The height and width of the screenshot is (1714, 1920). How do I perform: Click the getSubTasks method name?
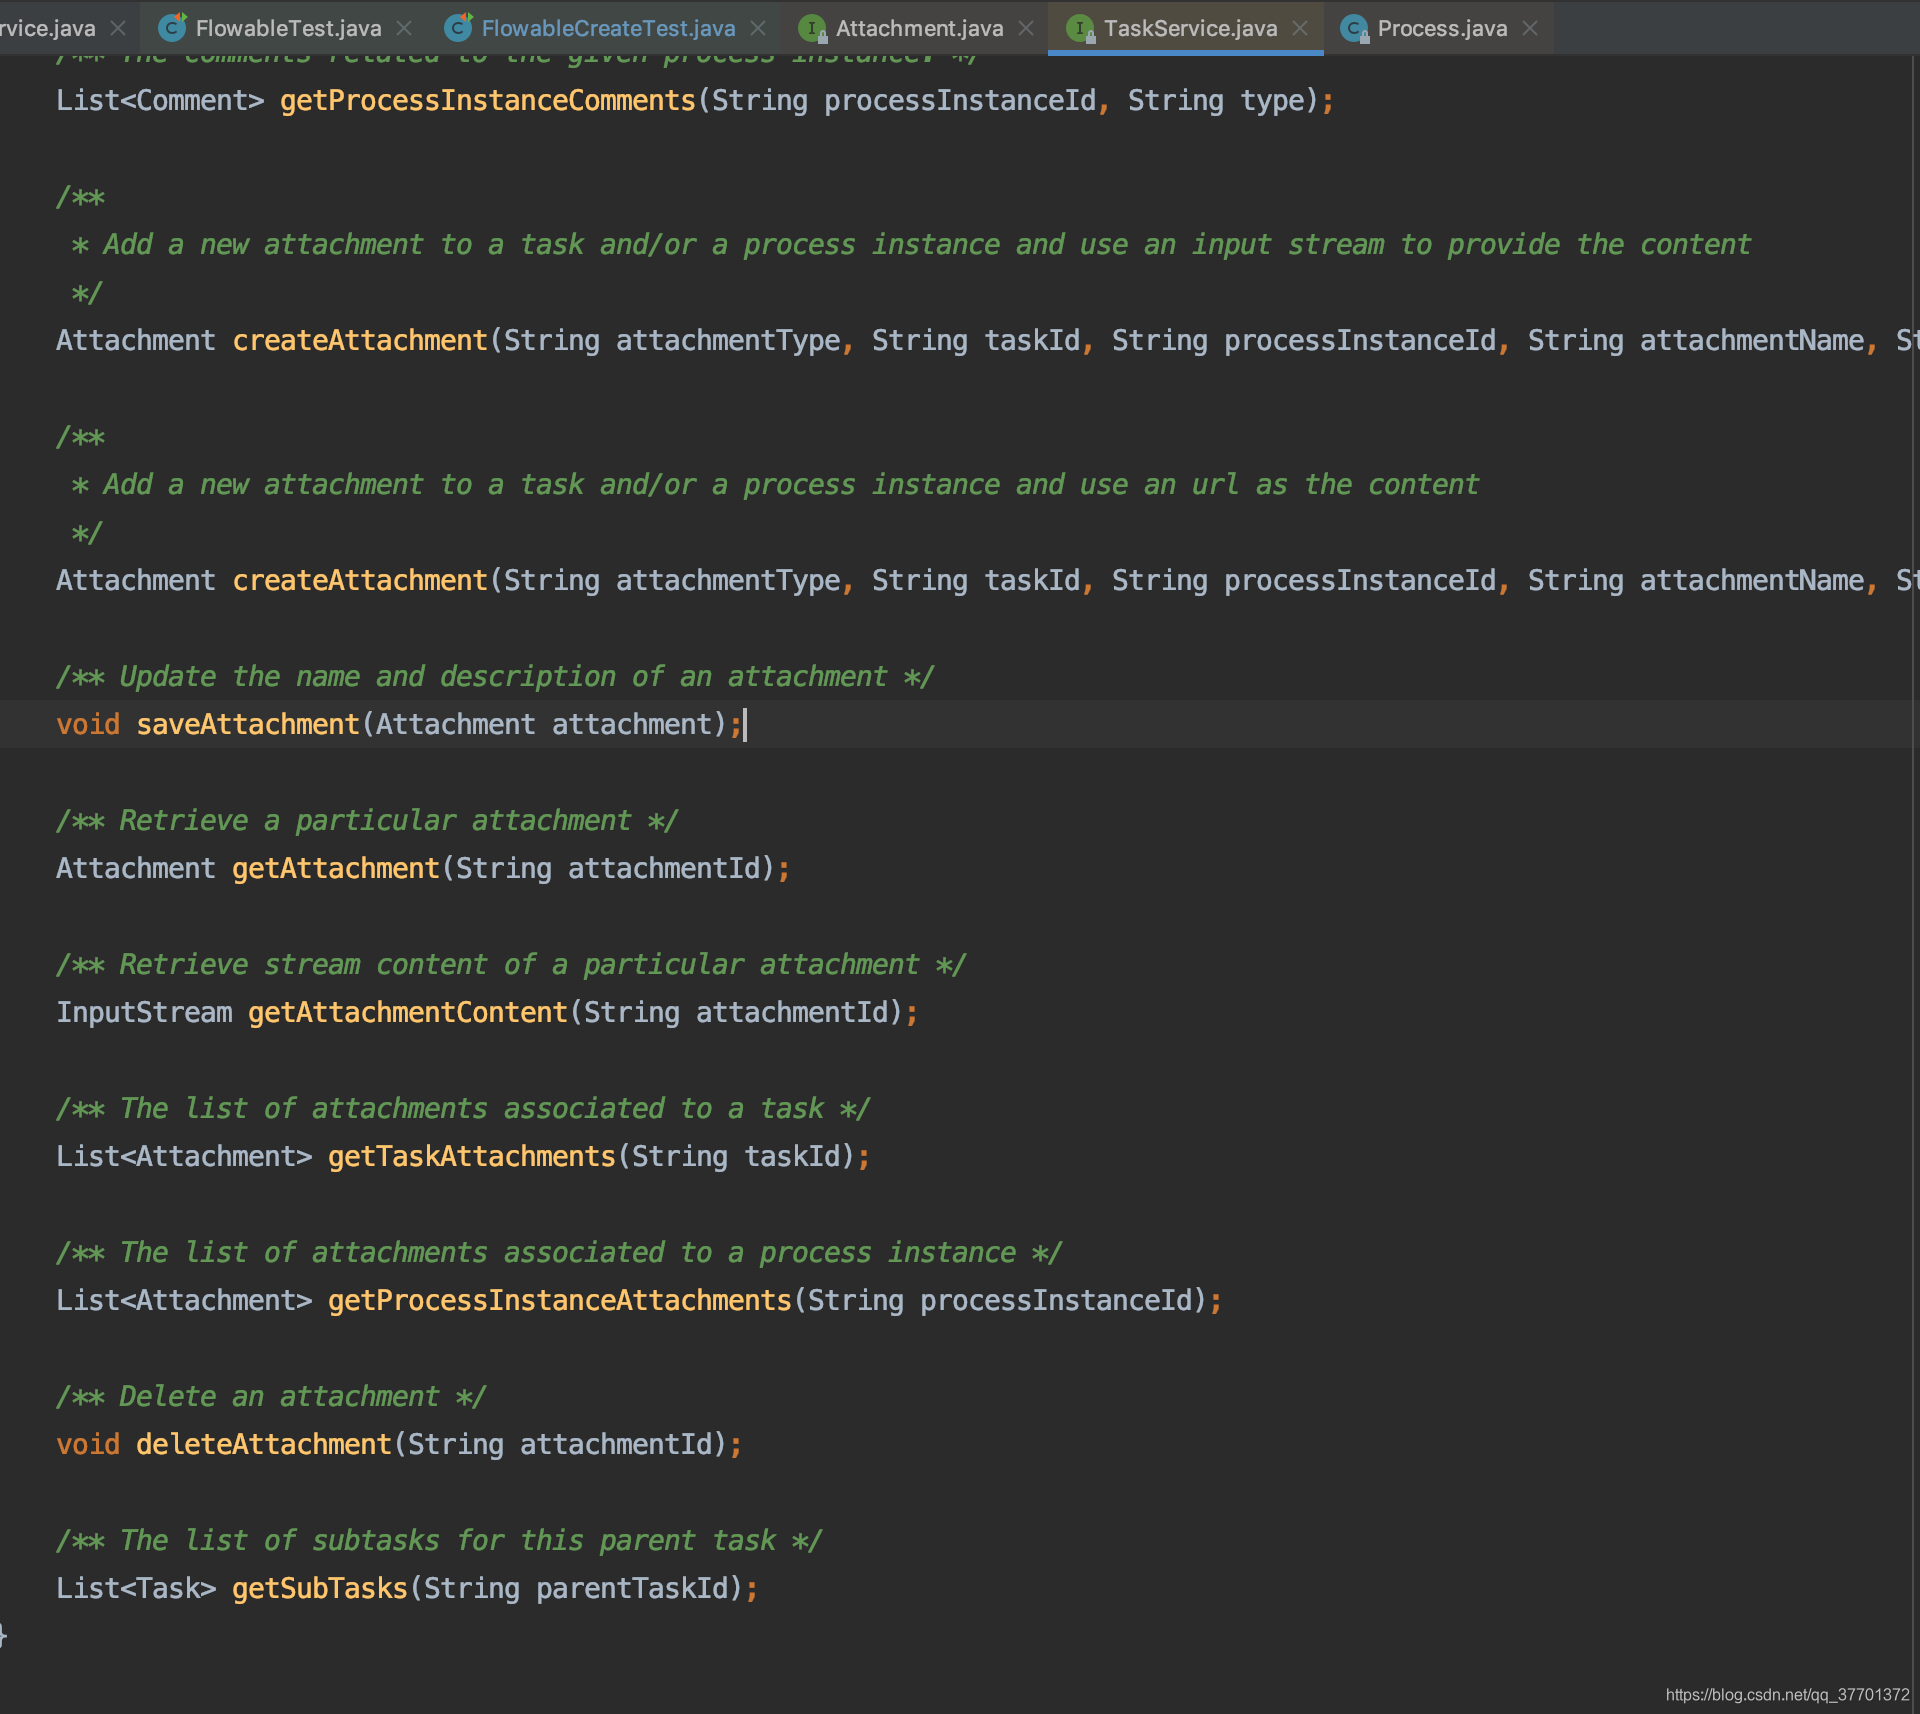pyautogui.click(x=319, y=1588)
